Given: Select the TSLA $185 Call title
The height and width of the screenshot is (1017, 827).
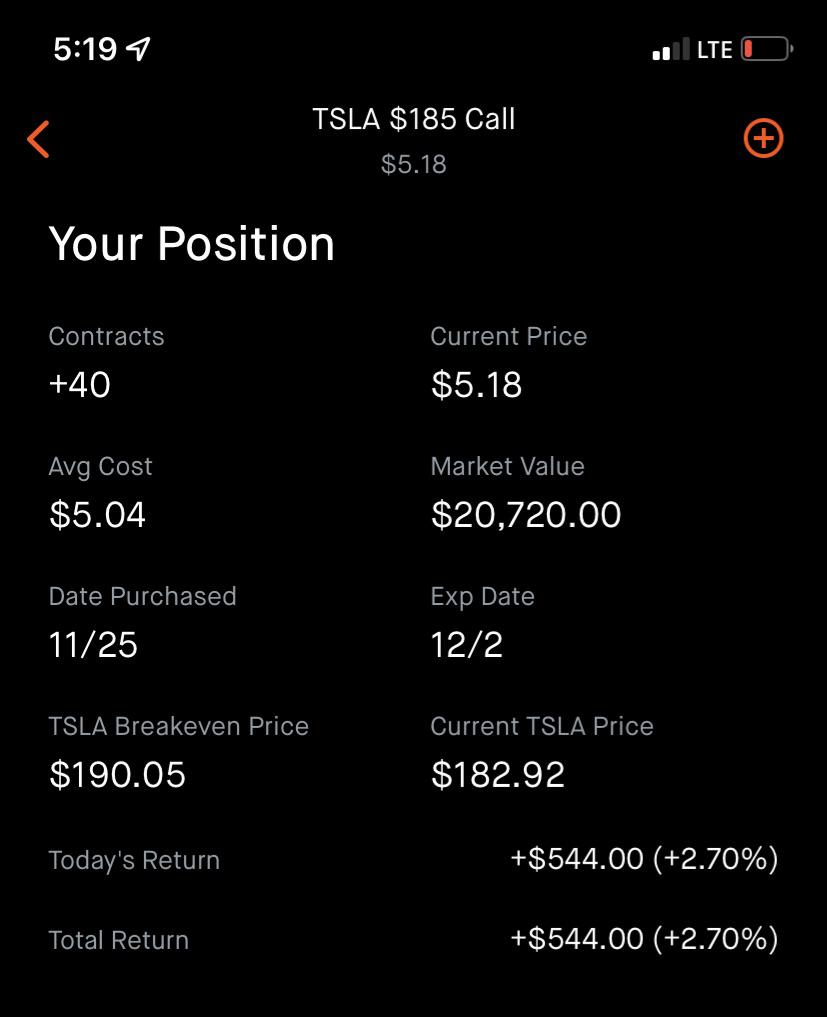Looking at the screenshot, I should point(413,119).
